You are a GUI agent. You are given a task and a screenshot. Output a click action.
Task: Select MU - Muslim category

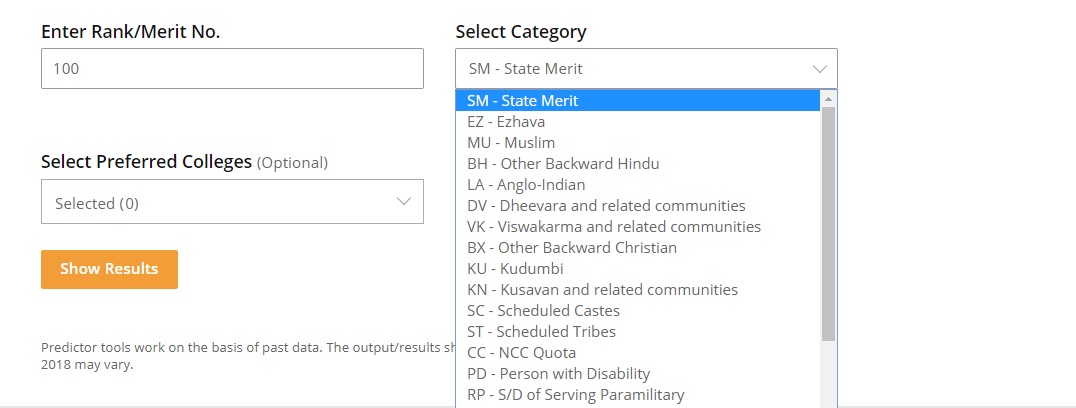coord(511,143)
